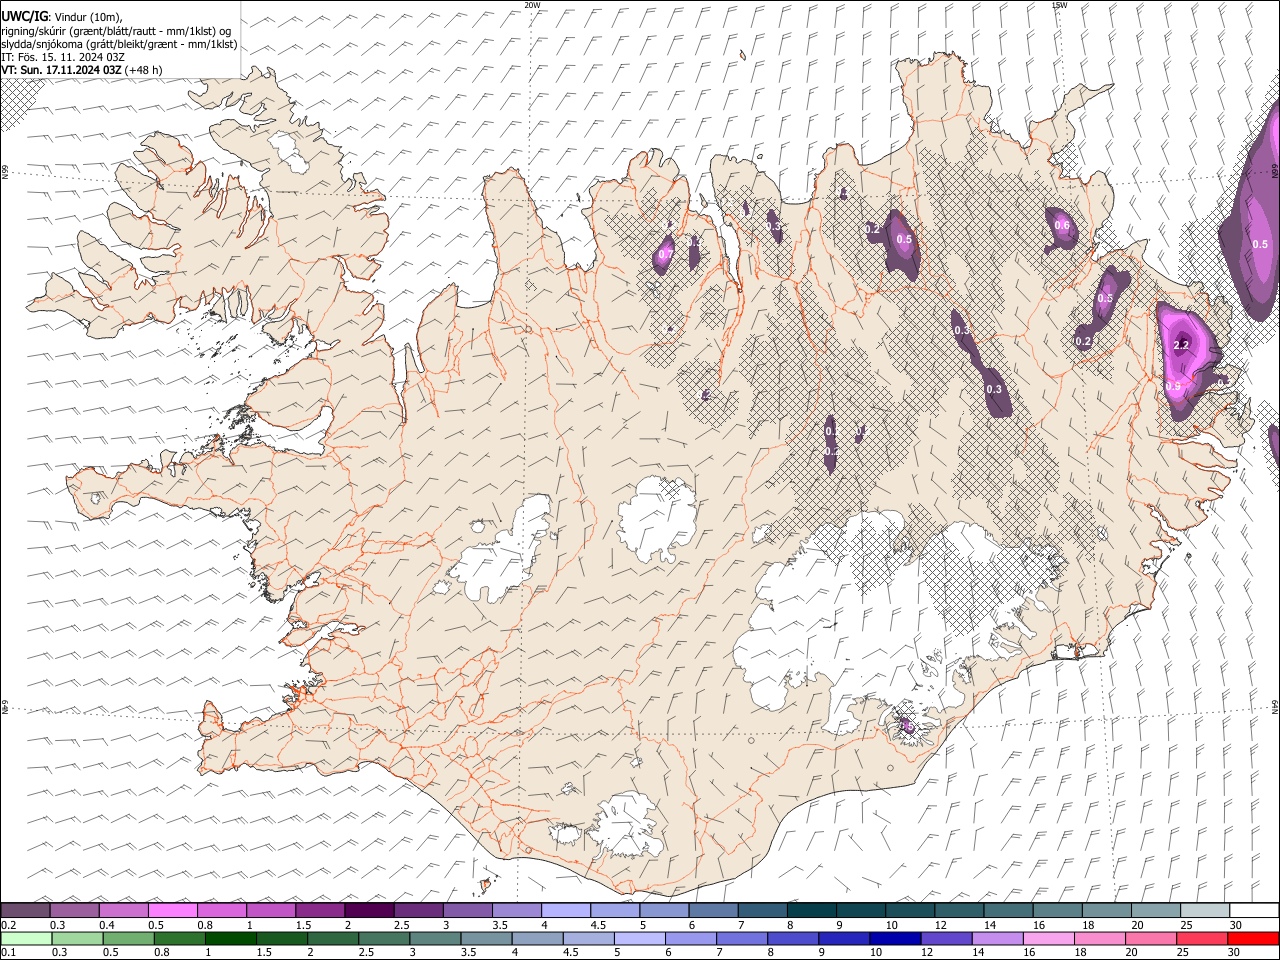Screen dimensions: 1280x960
Task: Click the 'VT: Sun. 17.11.2024 03Z (+48 h)' line
Action: 81,70
